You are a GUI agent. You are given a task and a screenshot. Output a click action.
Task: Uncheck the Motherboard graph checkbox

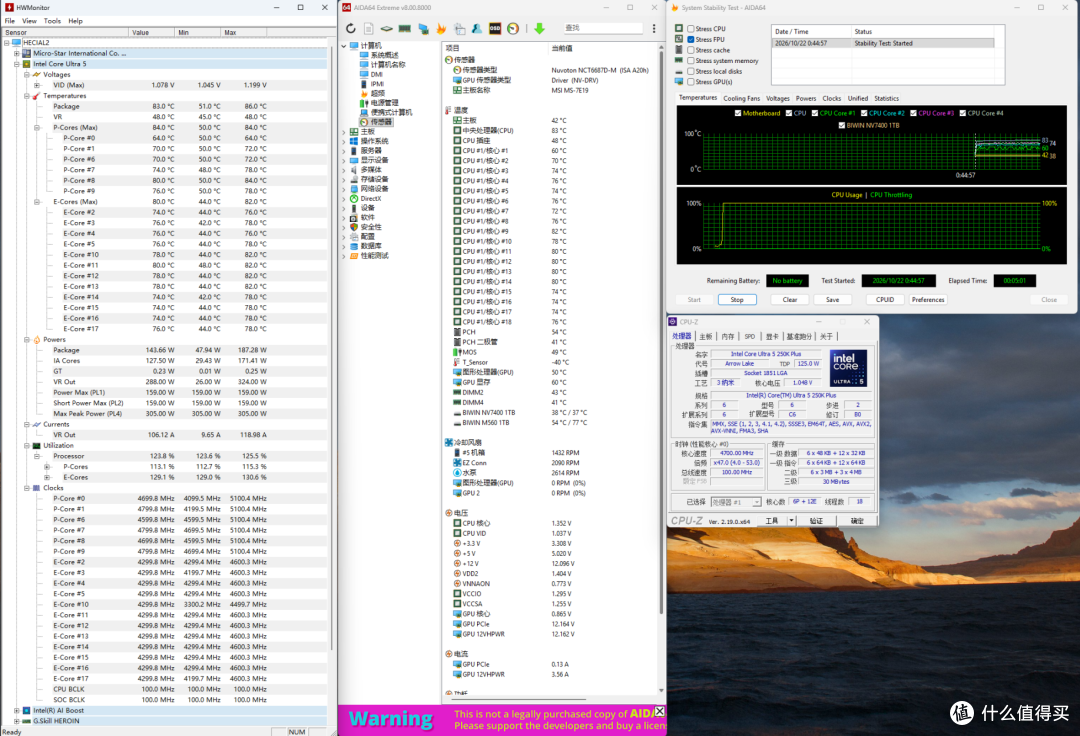pos(738,113)
